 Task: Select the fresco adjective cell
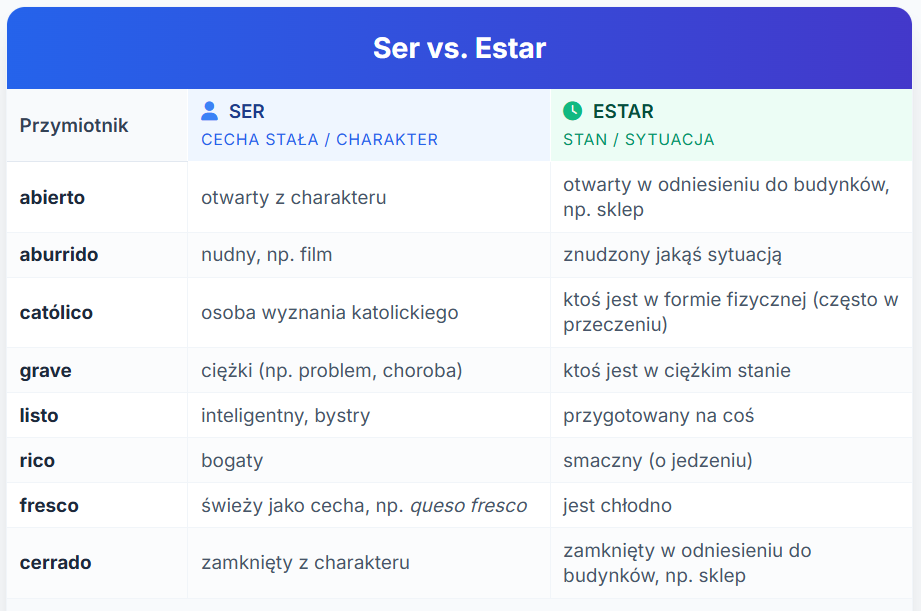pyautogui.click(x=98, y=505)
